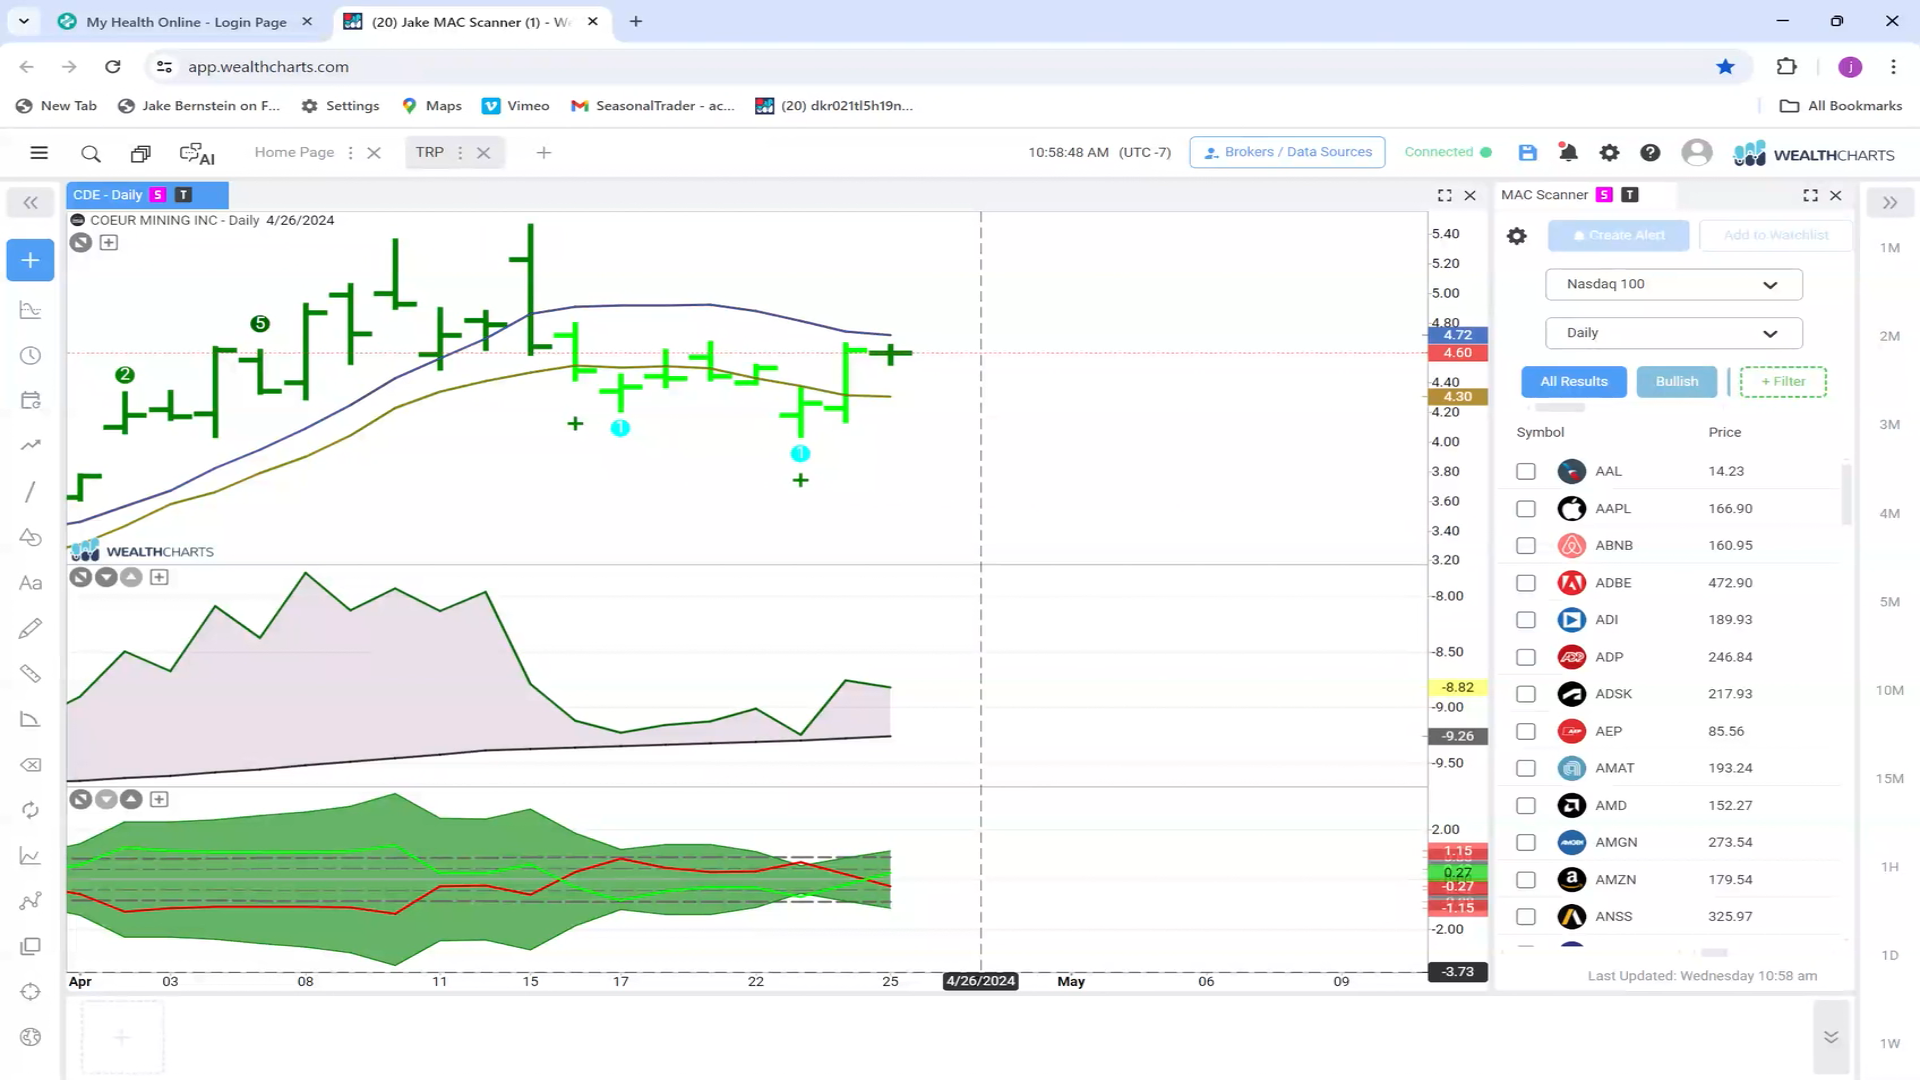
Task: Move middle indicator pane down arrow
Action: [x=106, y=577]
